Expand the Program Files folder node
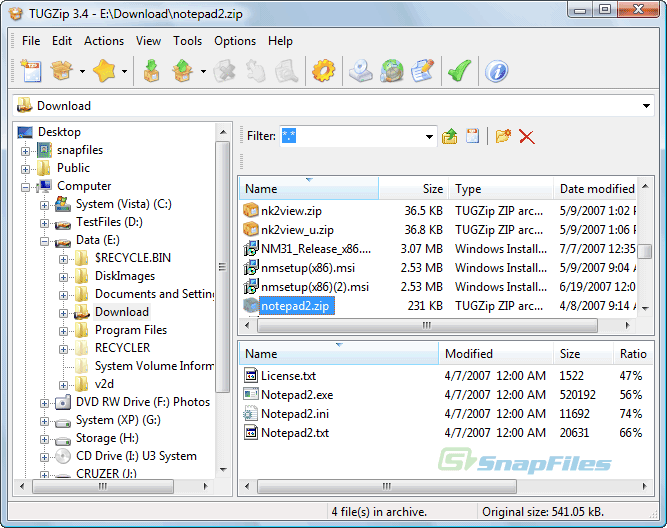 click(63, 331)
